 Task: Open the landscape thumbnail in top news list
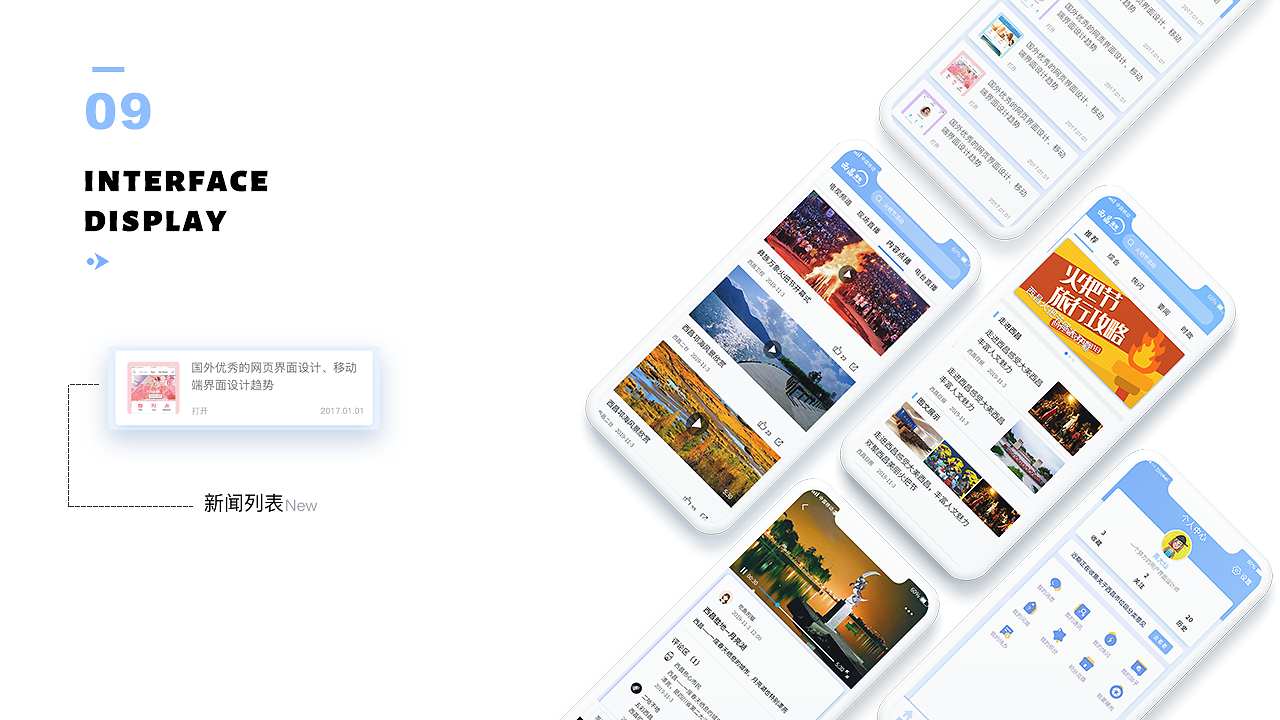pos(1001,36)
